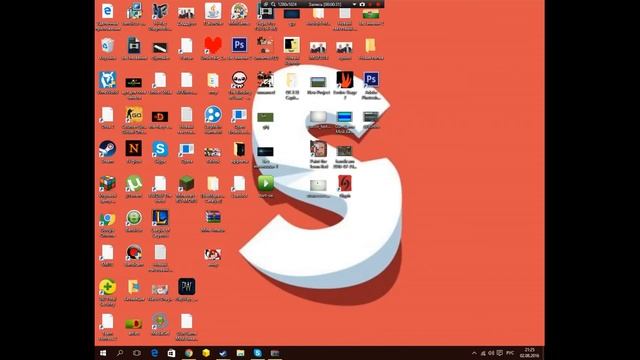
Task: Open the blue film-reel sphere desktop icon
Action: pyautogui.click(x=213, y=115)
